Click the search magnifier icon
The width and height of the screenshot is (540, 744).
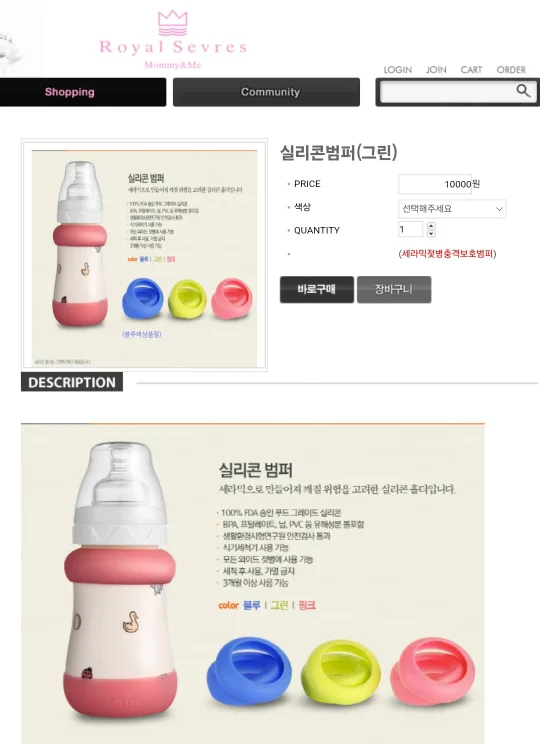pos(523,91)
